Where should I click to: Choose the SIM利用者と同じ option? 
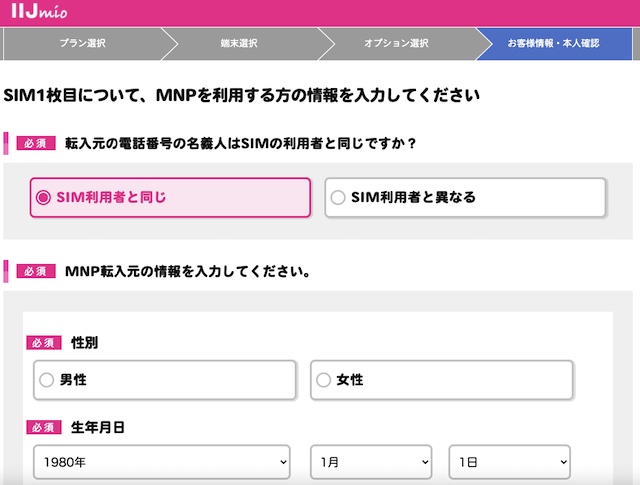pos(170,198)
